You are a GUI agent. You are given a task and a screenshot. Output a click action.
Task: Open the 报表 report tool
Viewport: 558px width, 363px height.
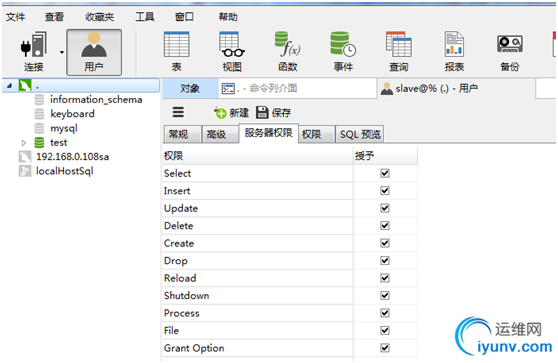454,52
